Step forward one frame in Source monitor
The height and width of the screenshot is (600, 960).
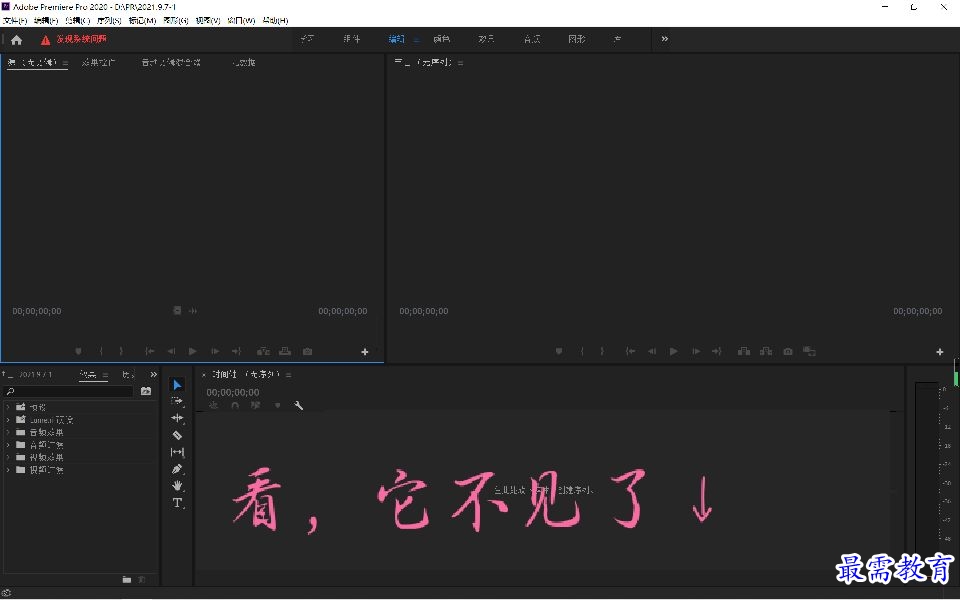[215, 351]
